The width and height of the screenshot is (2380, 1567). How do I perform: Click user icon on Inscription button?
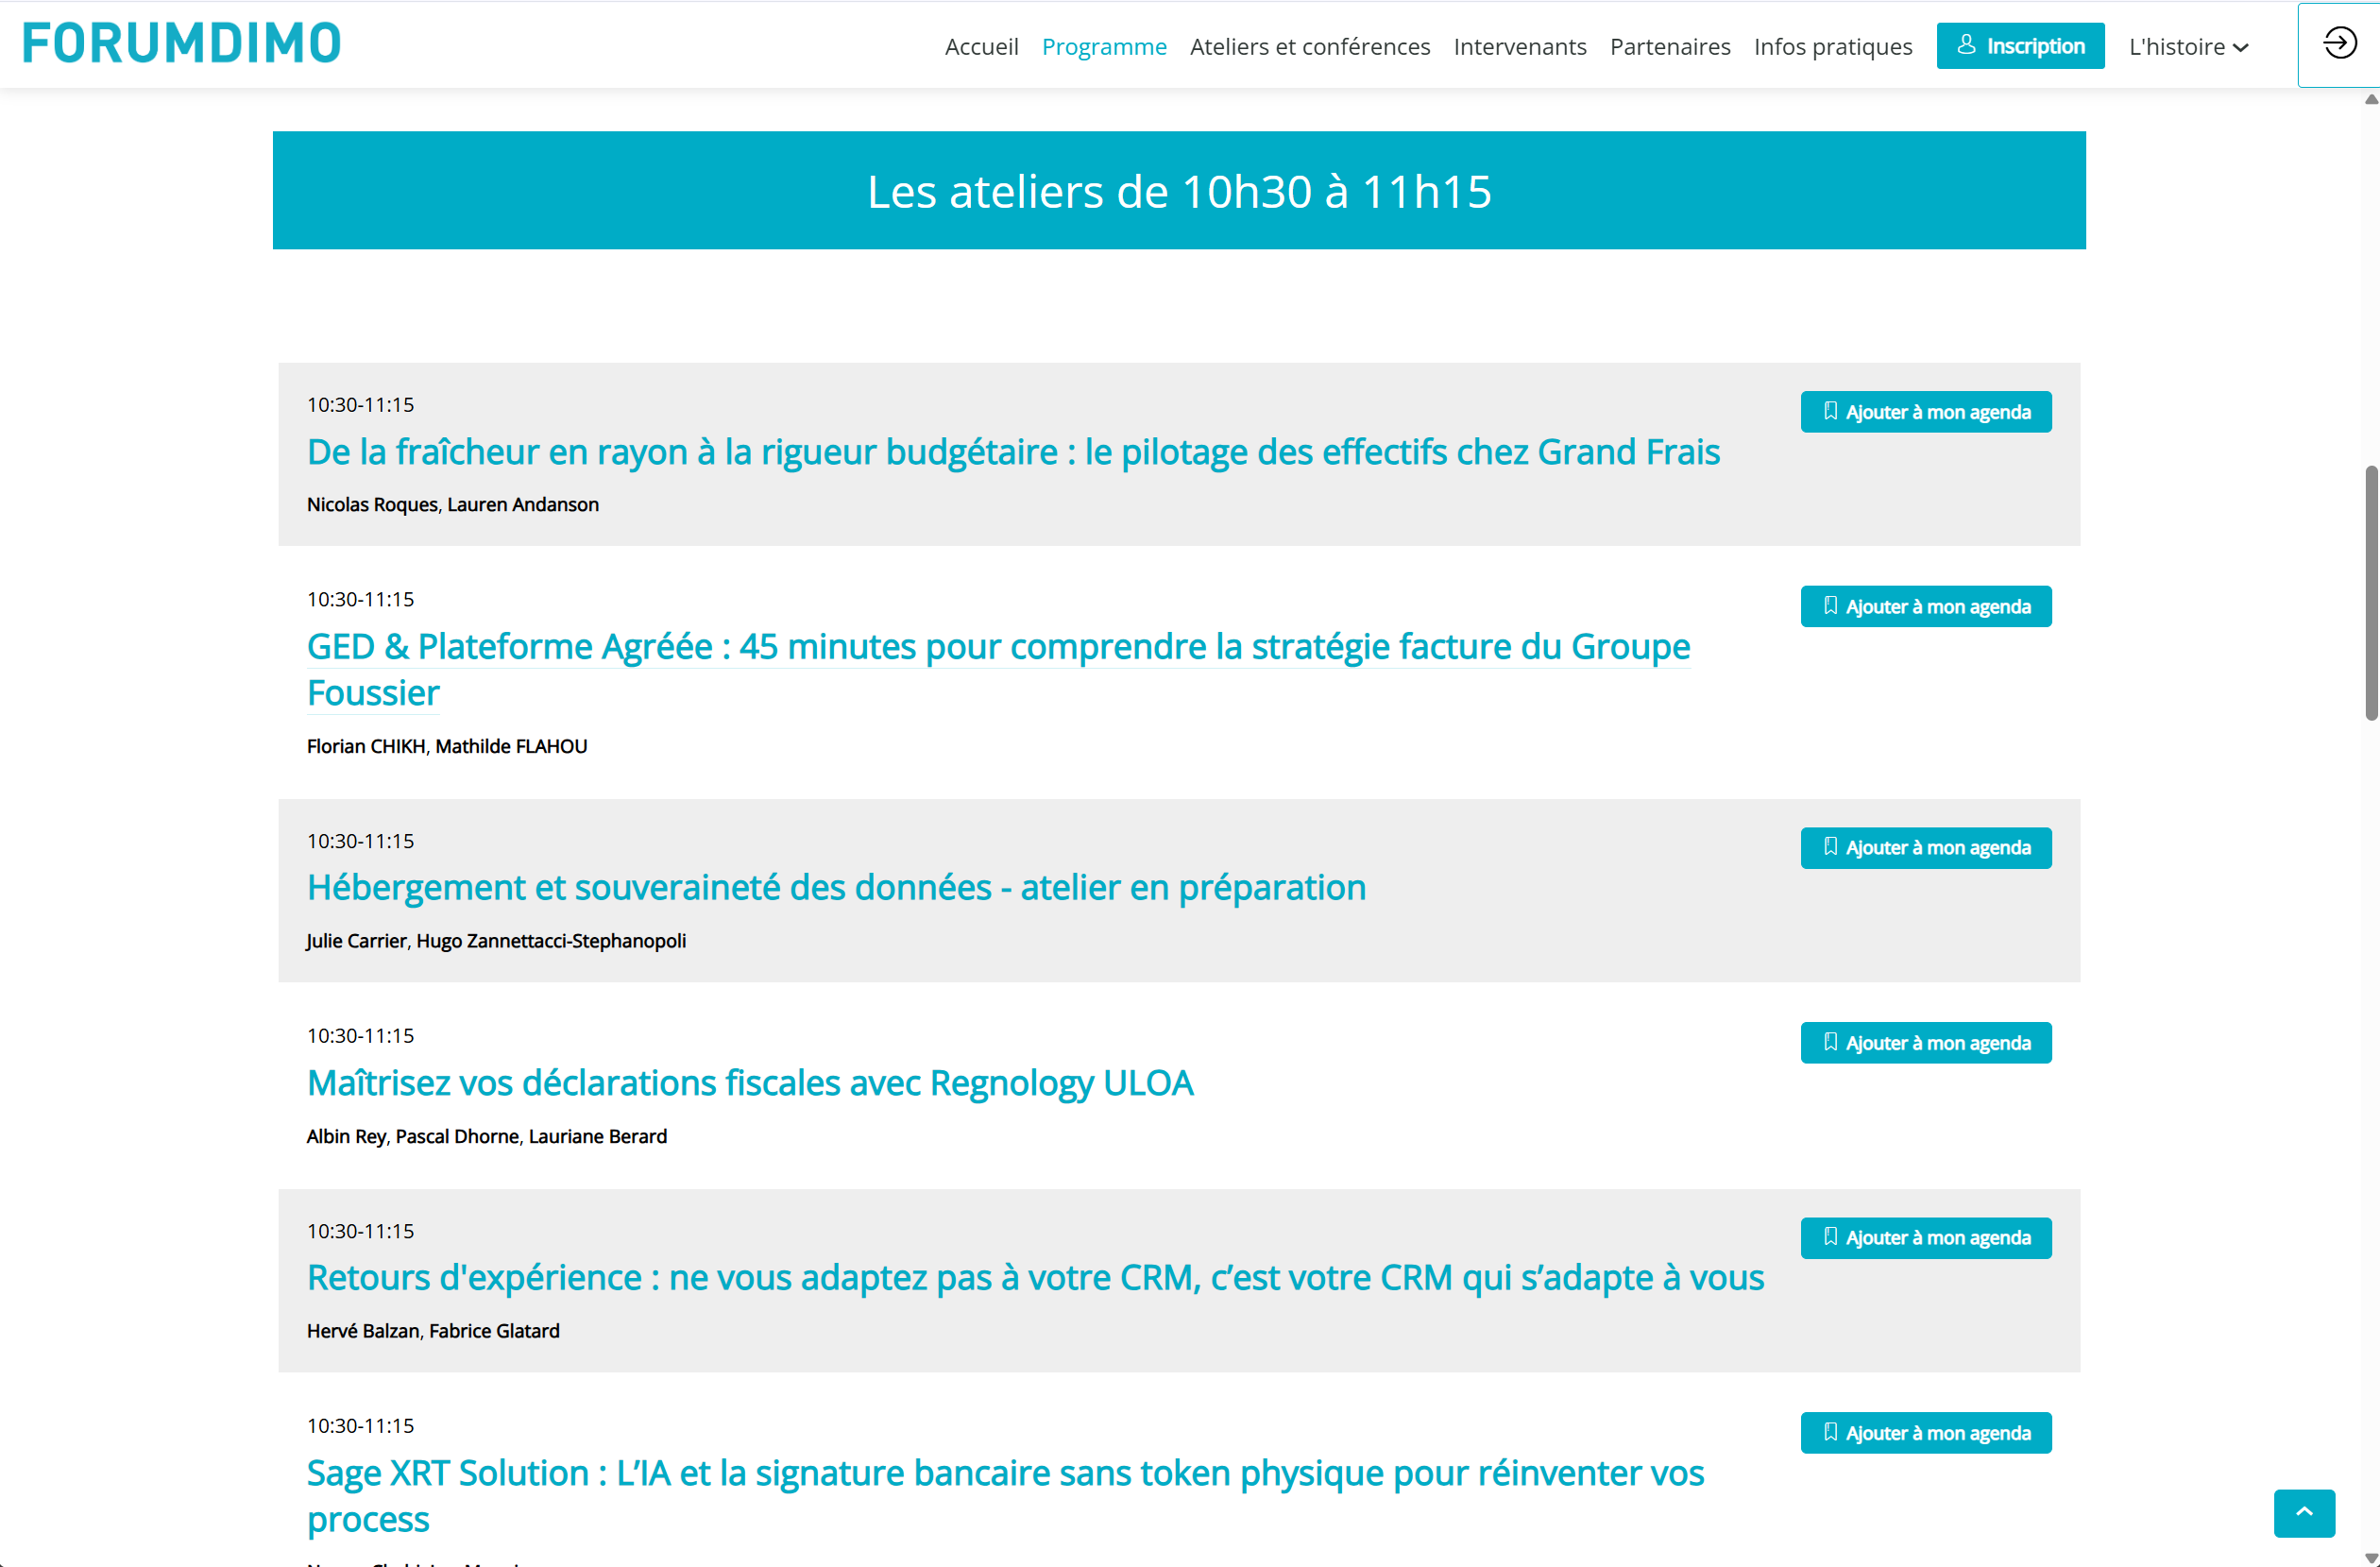pos(1965,45)
